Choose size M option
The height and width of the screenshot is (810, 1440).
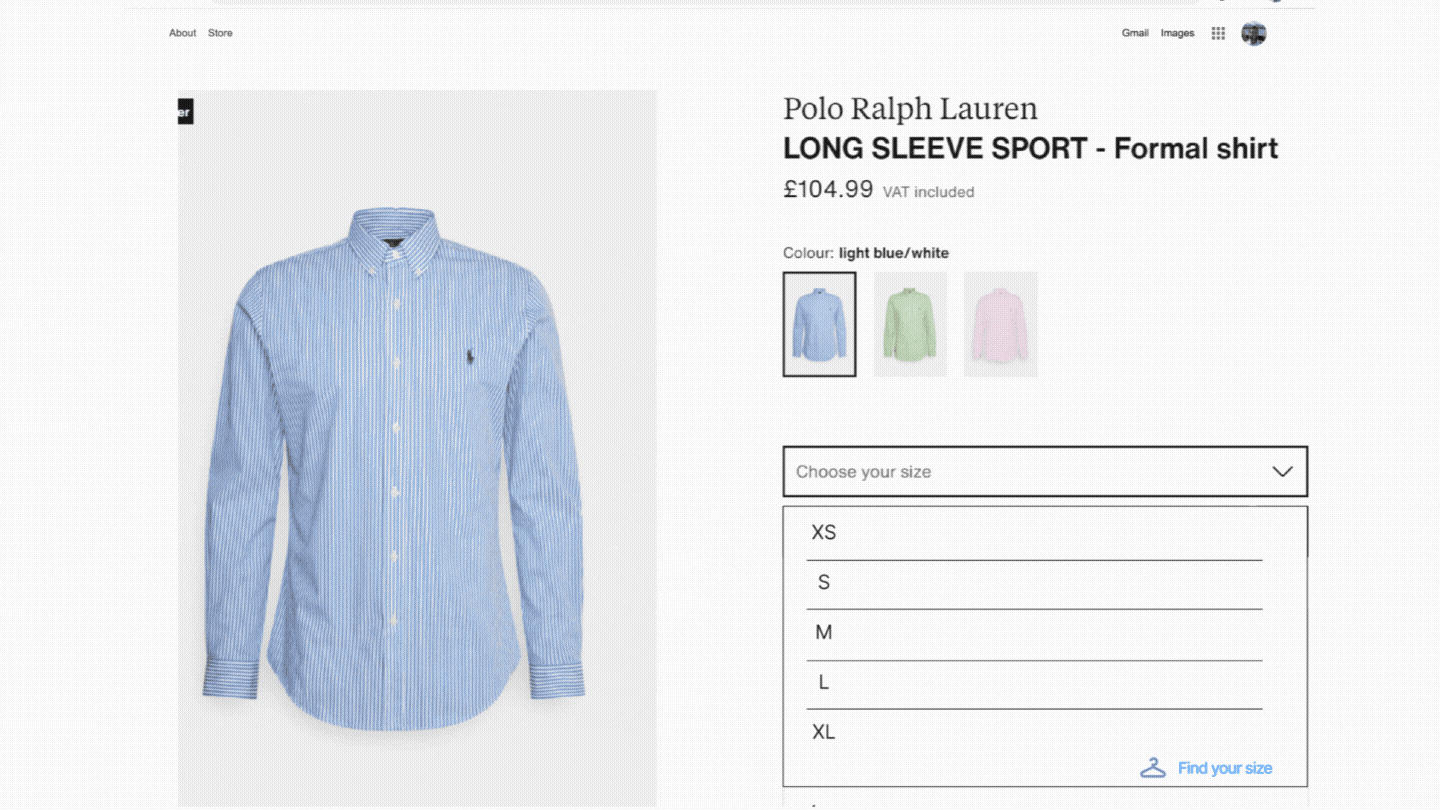click(1034, 633)
